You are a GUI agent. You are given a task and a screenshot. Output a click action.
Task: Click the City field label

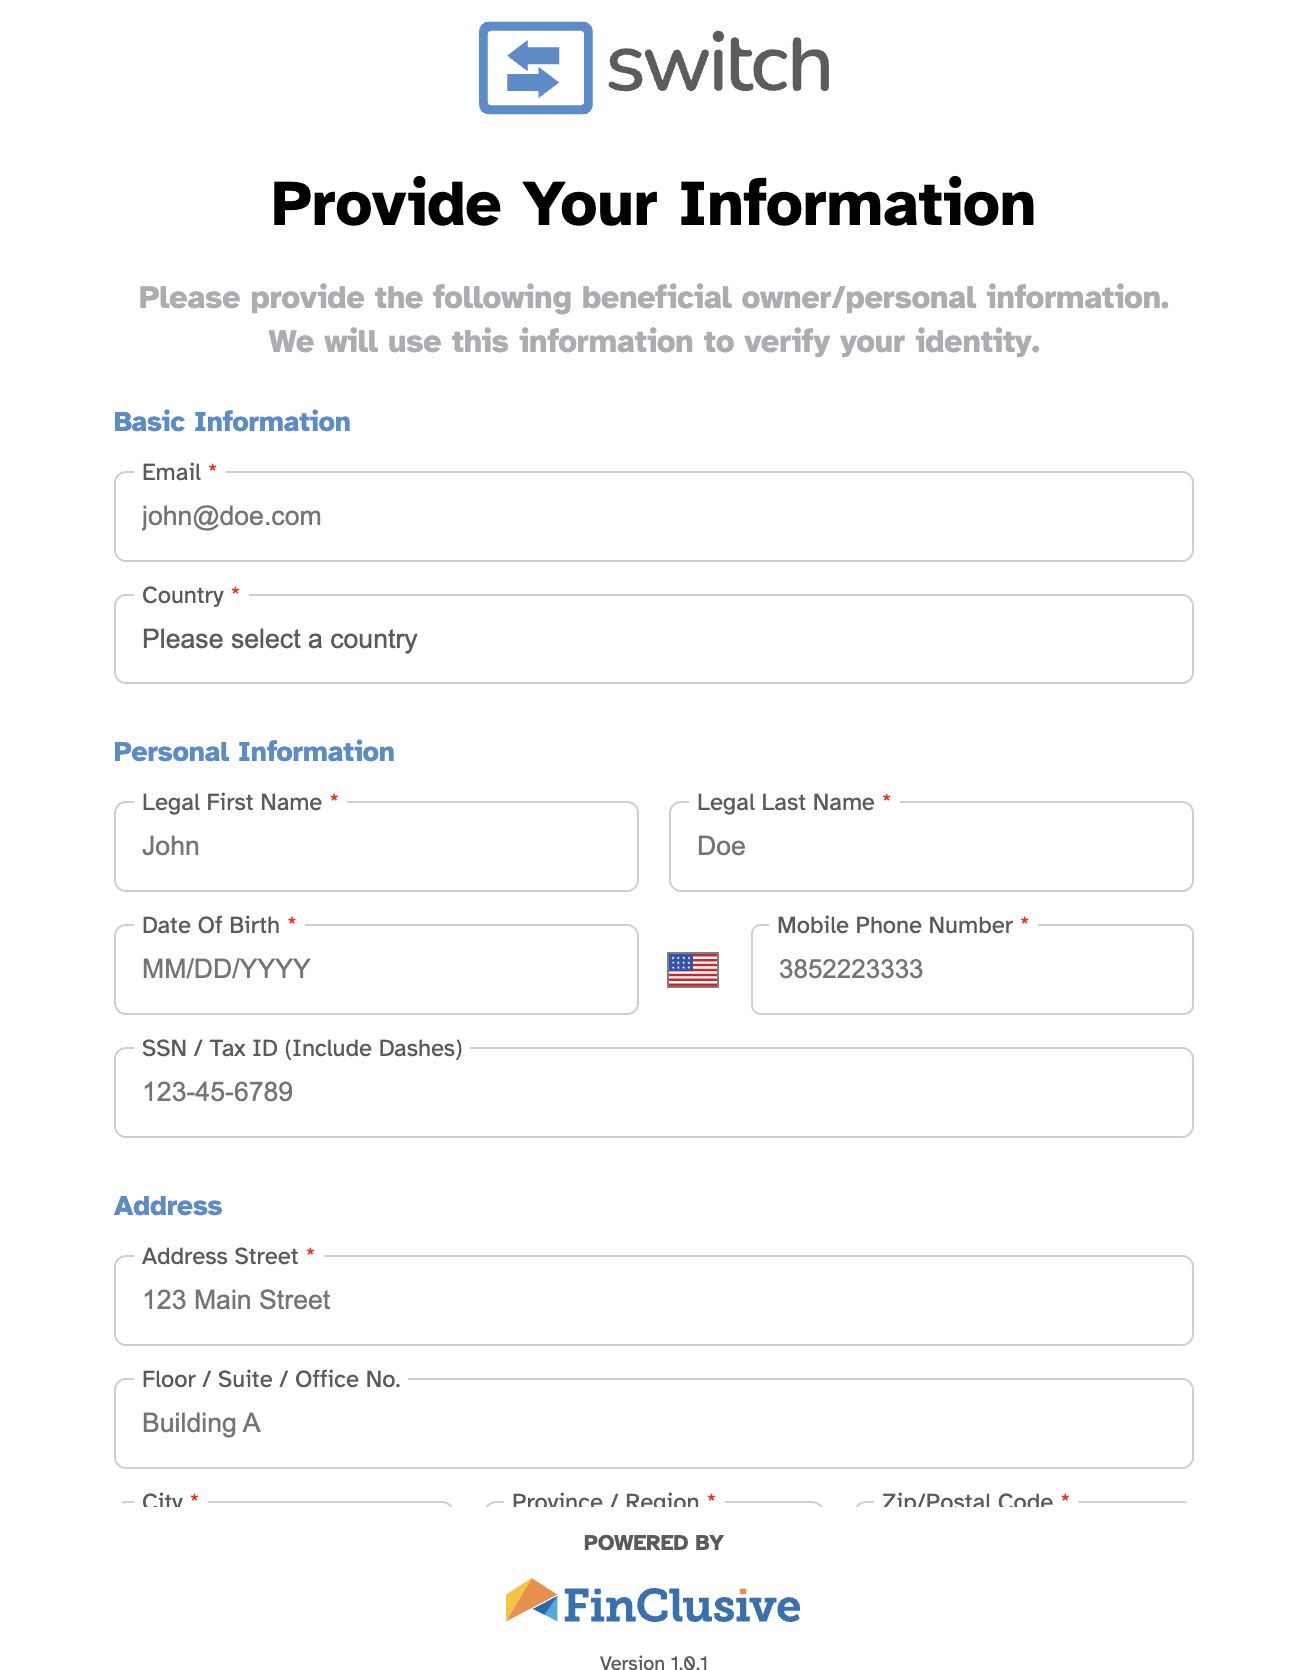click(x=163, y=1499)
